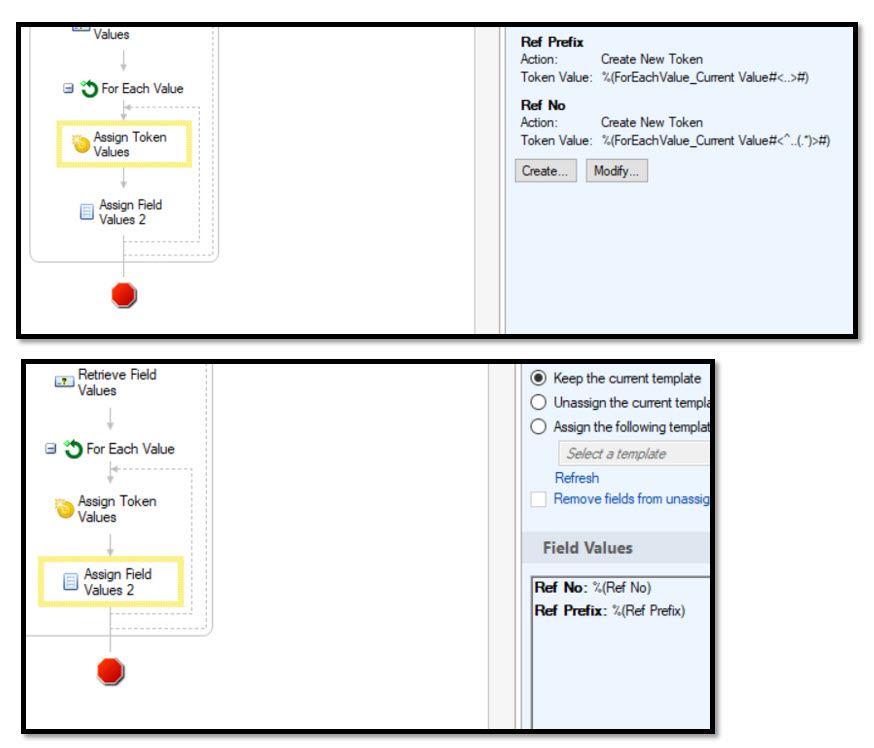The height and width of the screenshot is (748, 874).
Task: Click the Ref Prefix token heading
Action: pos(552,42)
